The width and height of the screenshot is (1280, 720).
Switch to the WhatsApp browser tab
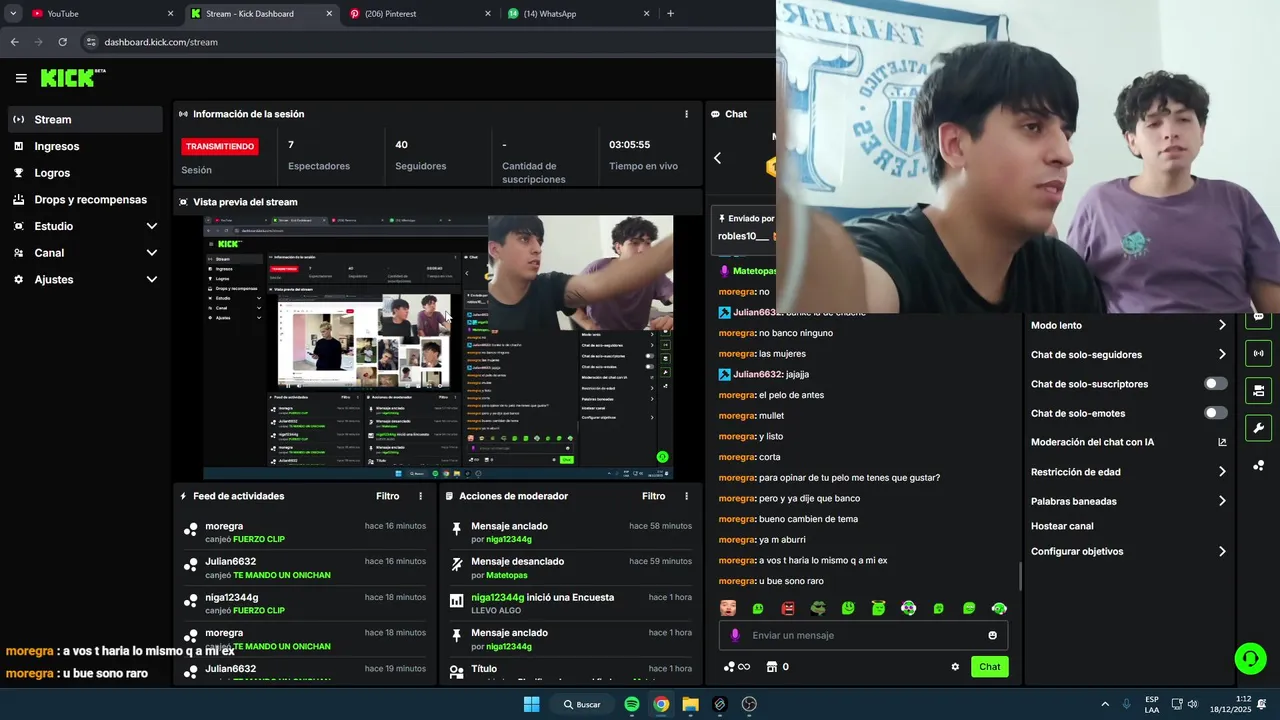click(x=578, y=14)
